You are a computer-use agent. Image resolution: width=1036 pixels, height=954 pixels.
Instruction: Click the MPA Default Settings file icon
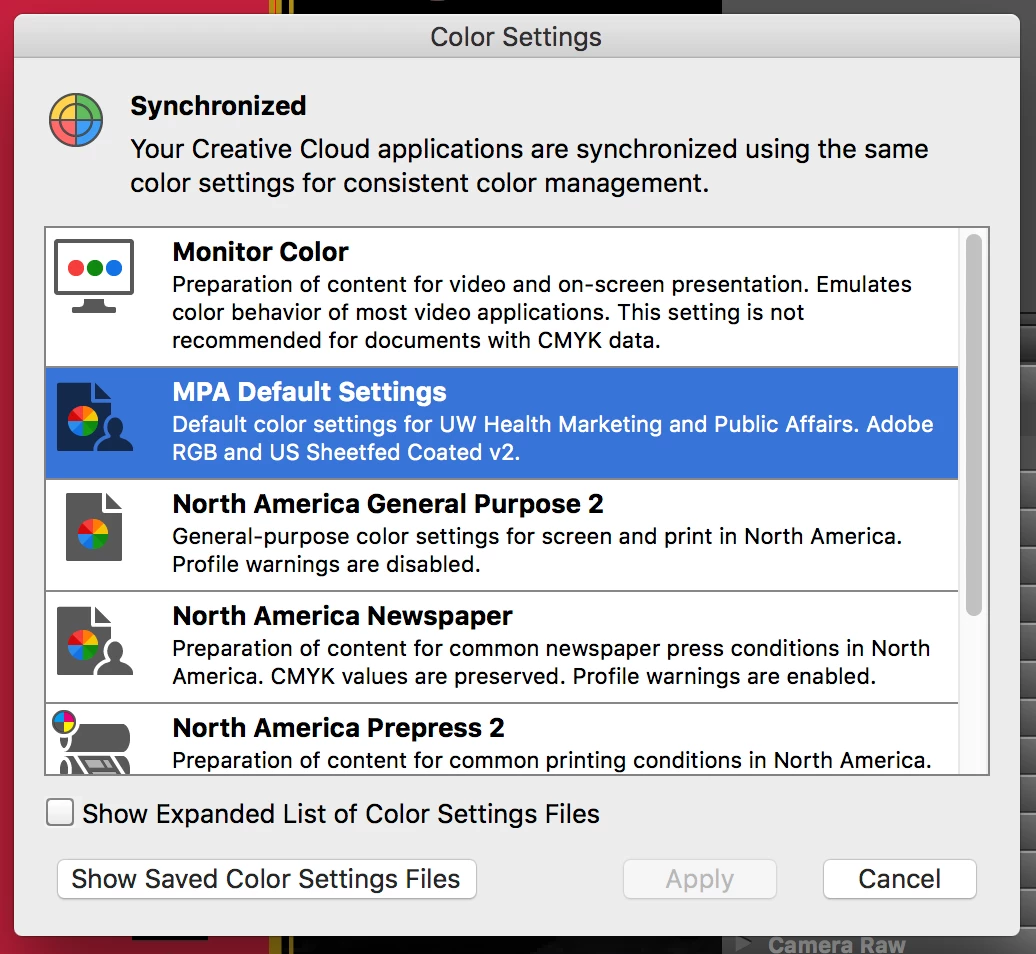pyautogui.click(x=94, y=417)
